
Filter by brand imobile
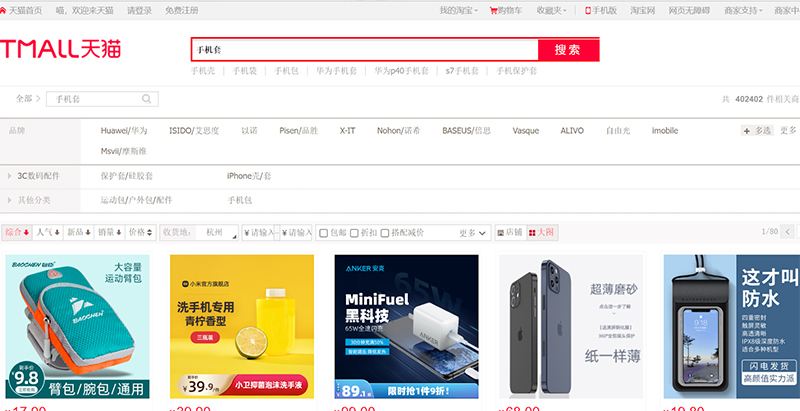pyautogui.click(x=665, y=131)
